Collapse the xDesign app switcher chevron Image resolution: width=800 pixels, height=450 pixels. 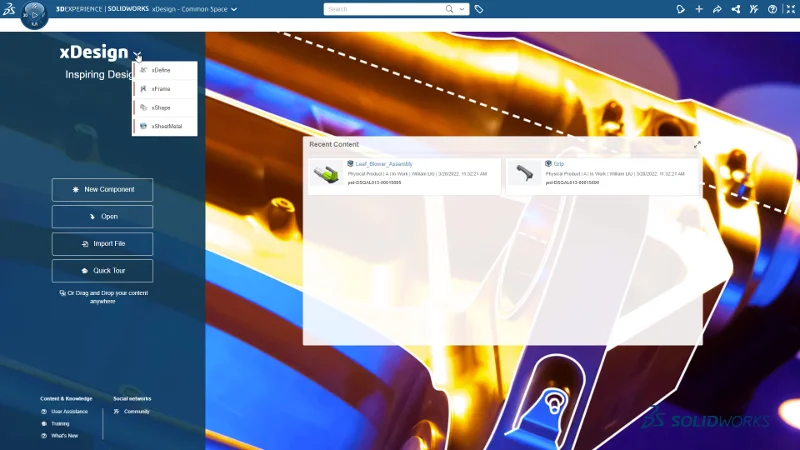tap(137, 55)
